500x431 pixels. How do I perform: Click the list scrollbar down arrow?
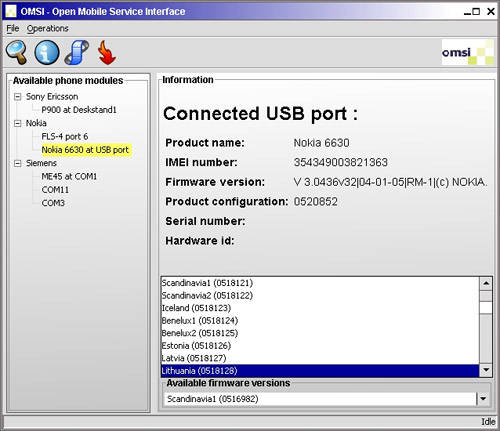(x=486, y=370)
